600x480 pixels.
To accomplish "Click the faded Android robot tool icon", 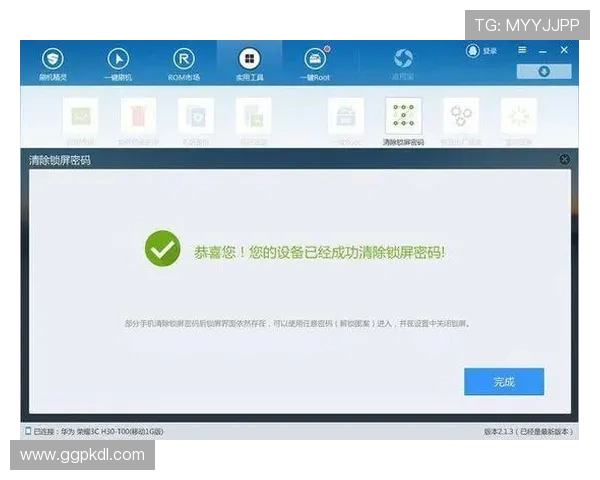I will click(346, 116).
